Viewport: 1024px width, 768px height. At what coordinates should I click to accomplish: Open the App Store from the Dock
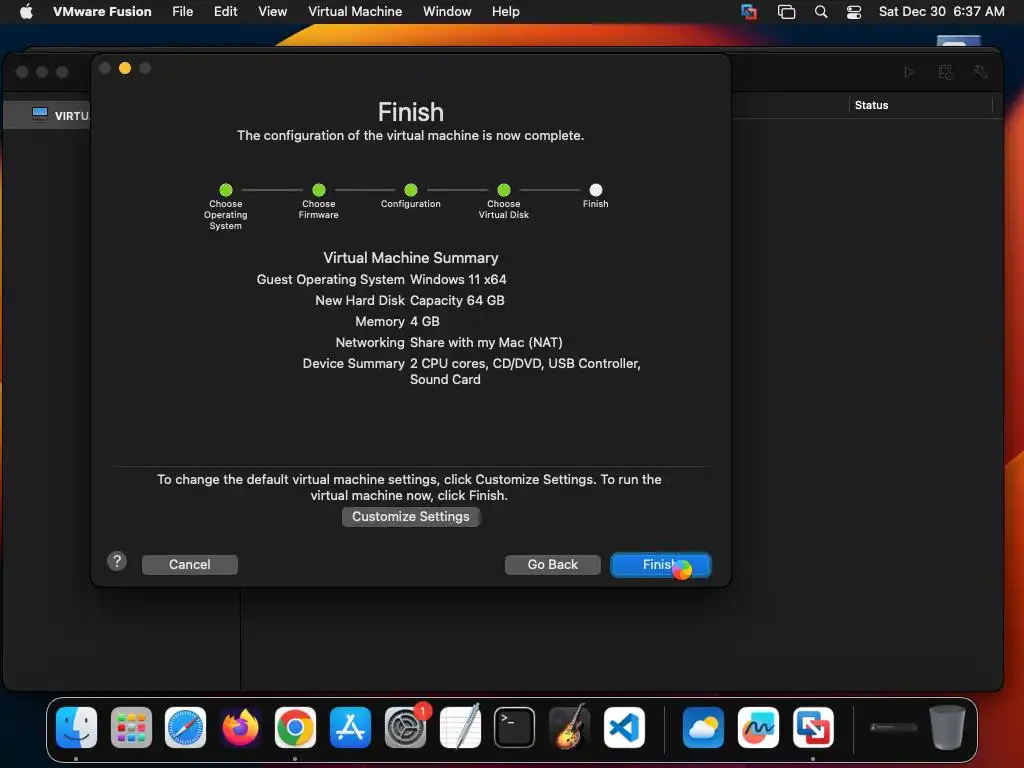point(350,727)
